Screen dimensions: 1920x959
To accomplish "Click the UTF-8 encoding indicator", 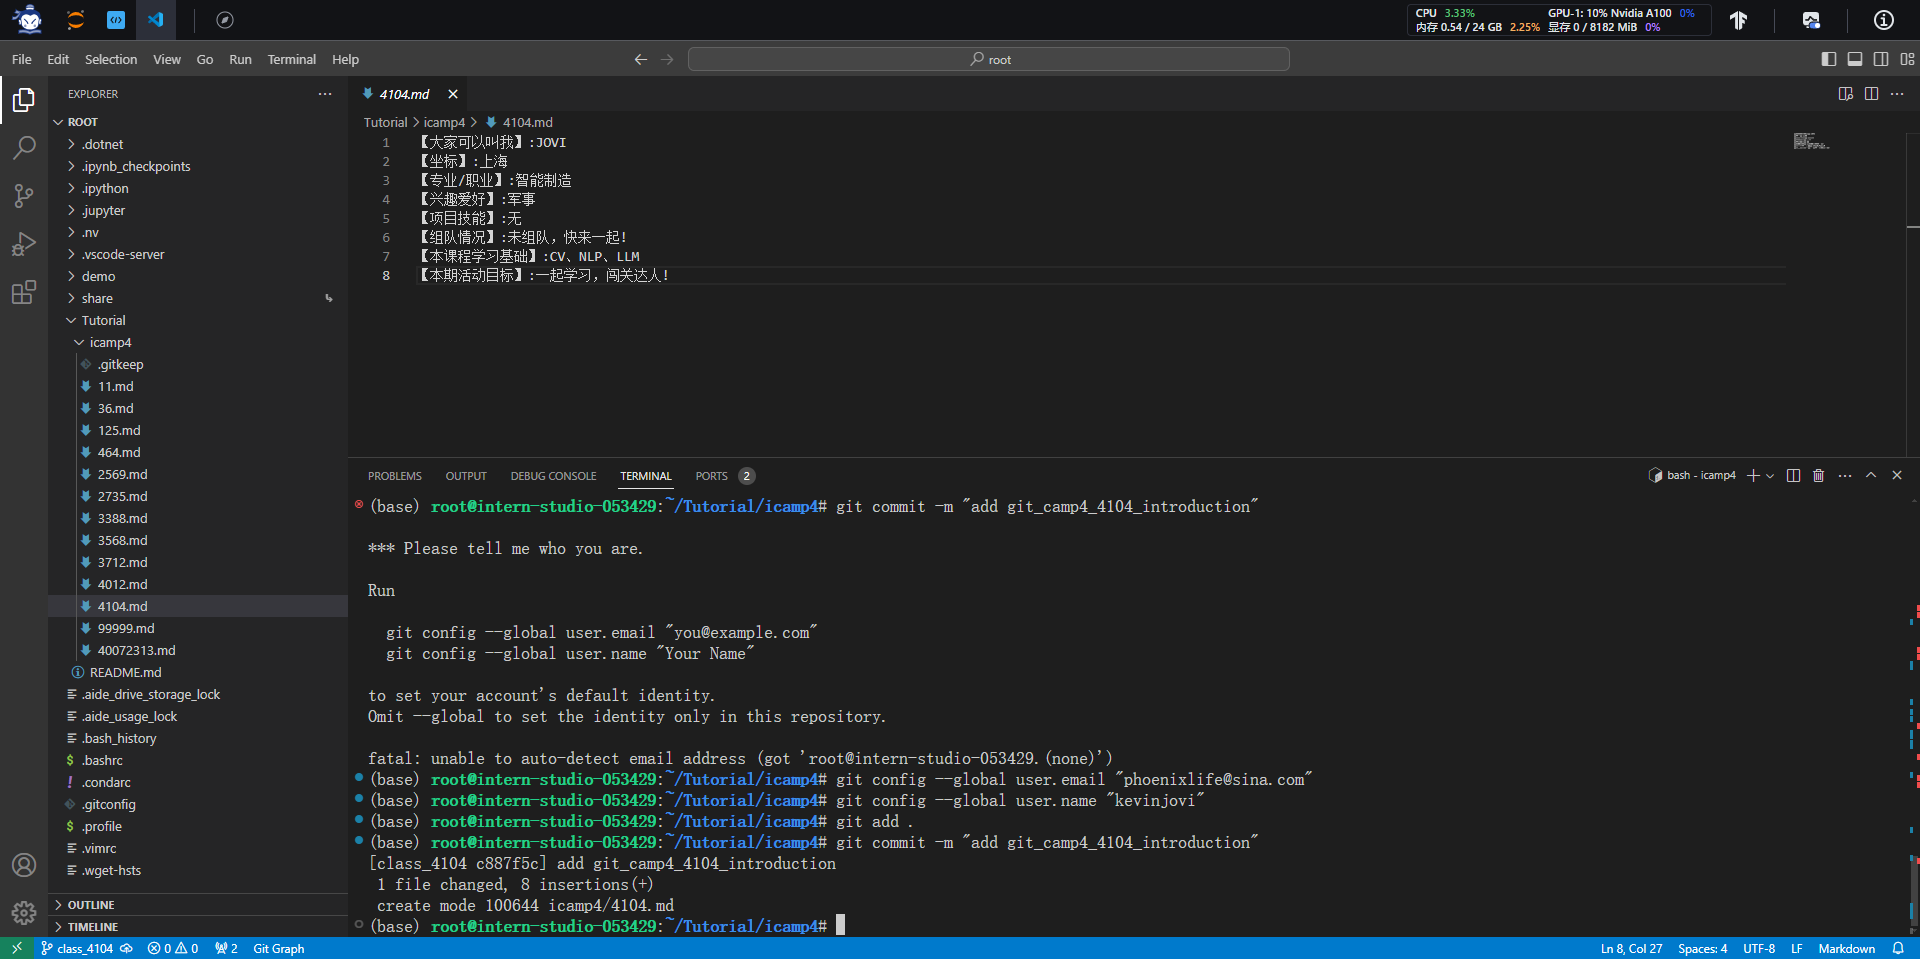I will click(x=1759, y=949).
